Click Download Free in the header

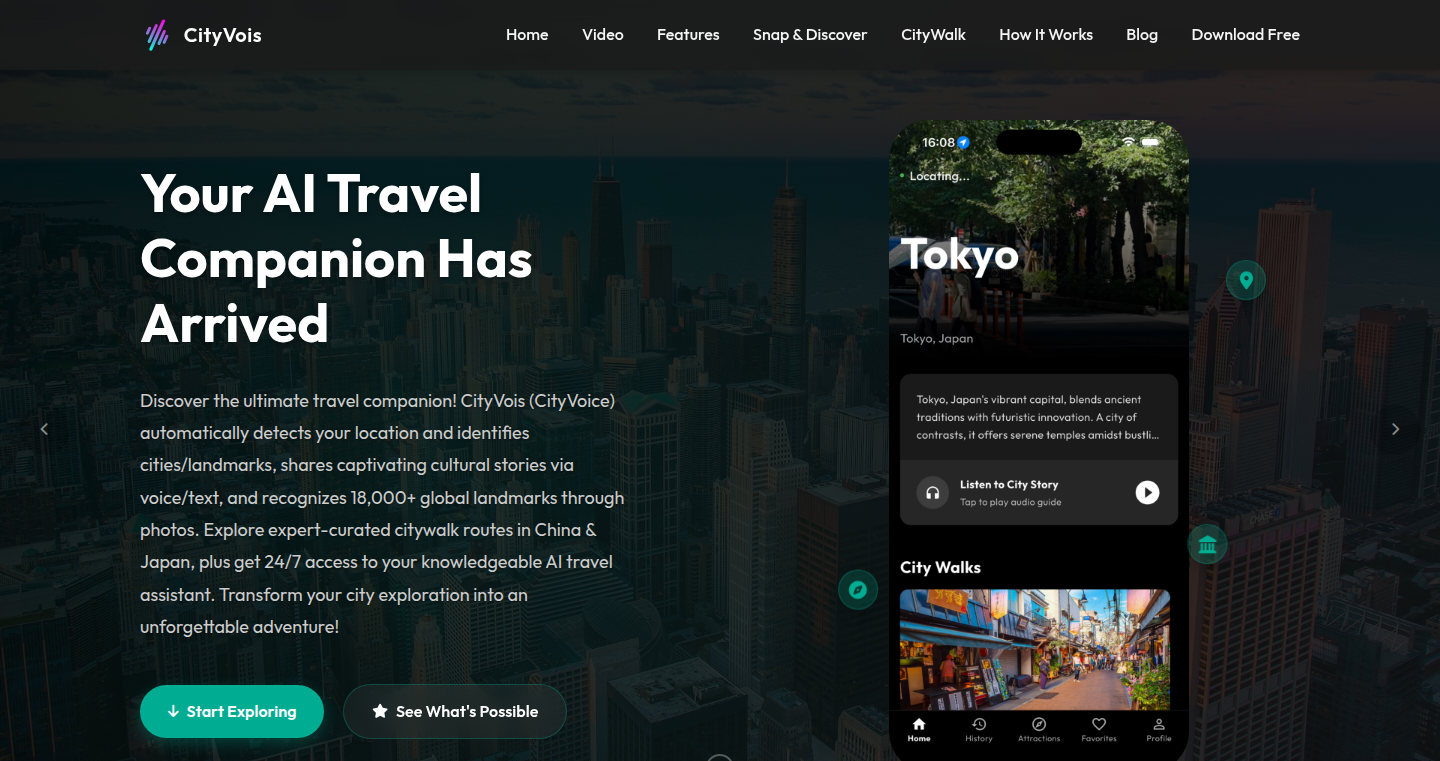coord(1246,35)
